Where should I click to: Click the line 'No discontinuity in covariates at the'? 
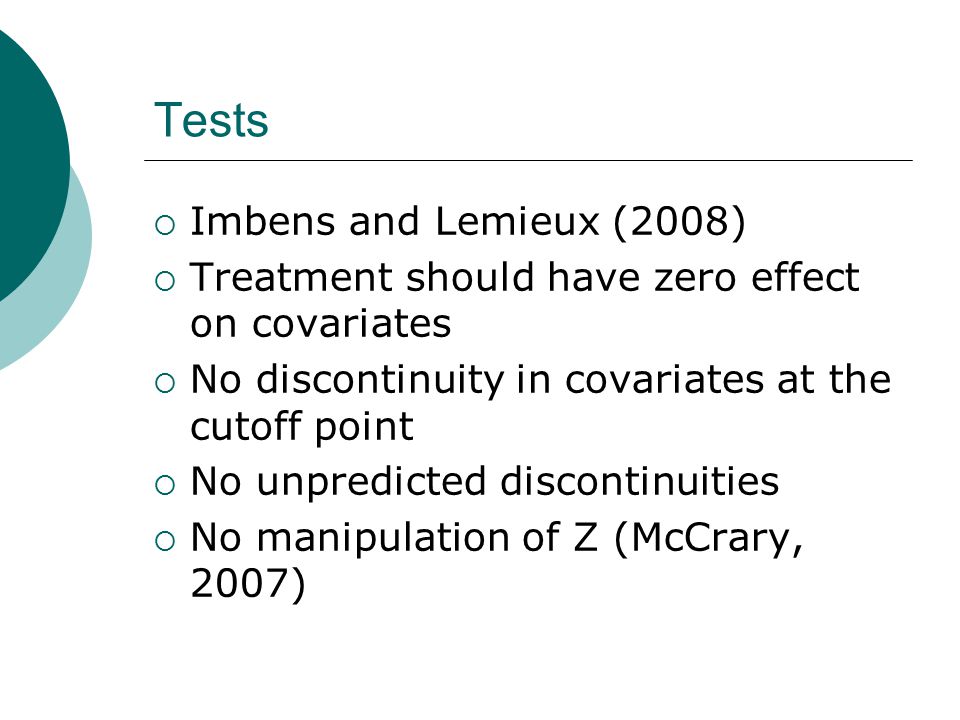541,380
